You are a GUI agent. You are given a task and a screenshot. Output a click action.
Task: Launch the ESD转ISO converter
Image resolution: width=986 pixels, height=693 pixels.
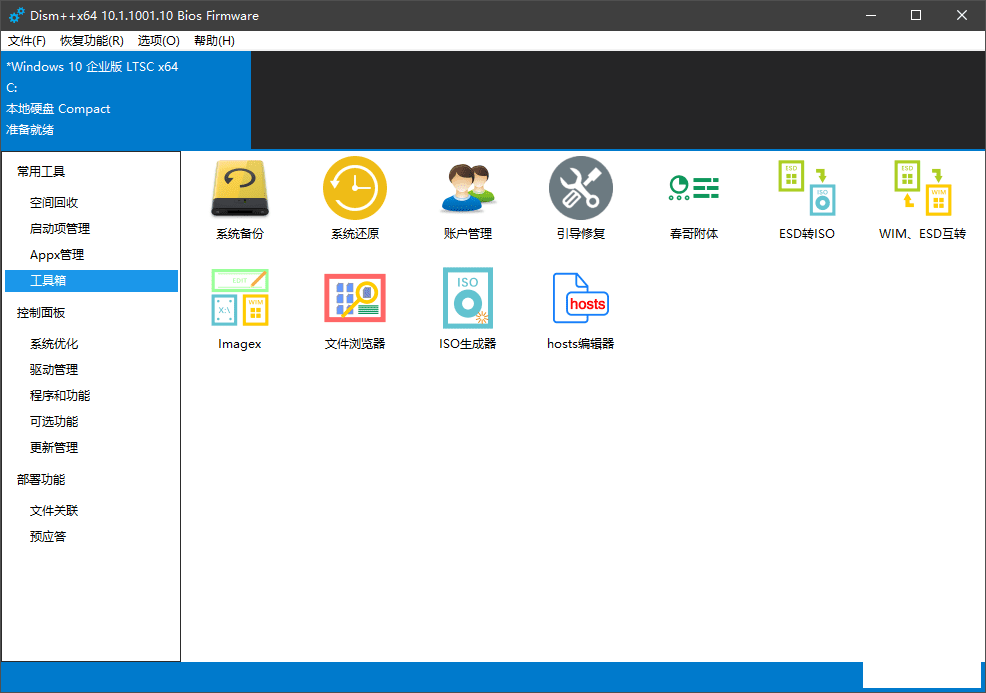point(807,199)
